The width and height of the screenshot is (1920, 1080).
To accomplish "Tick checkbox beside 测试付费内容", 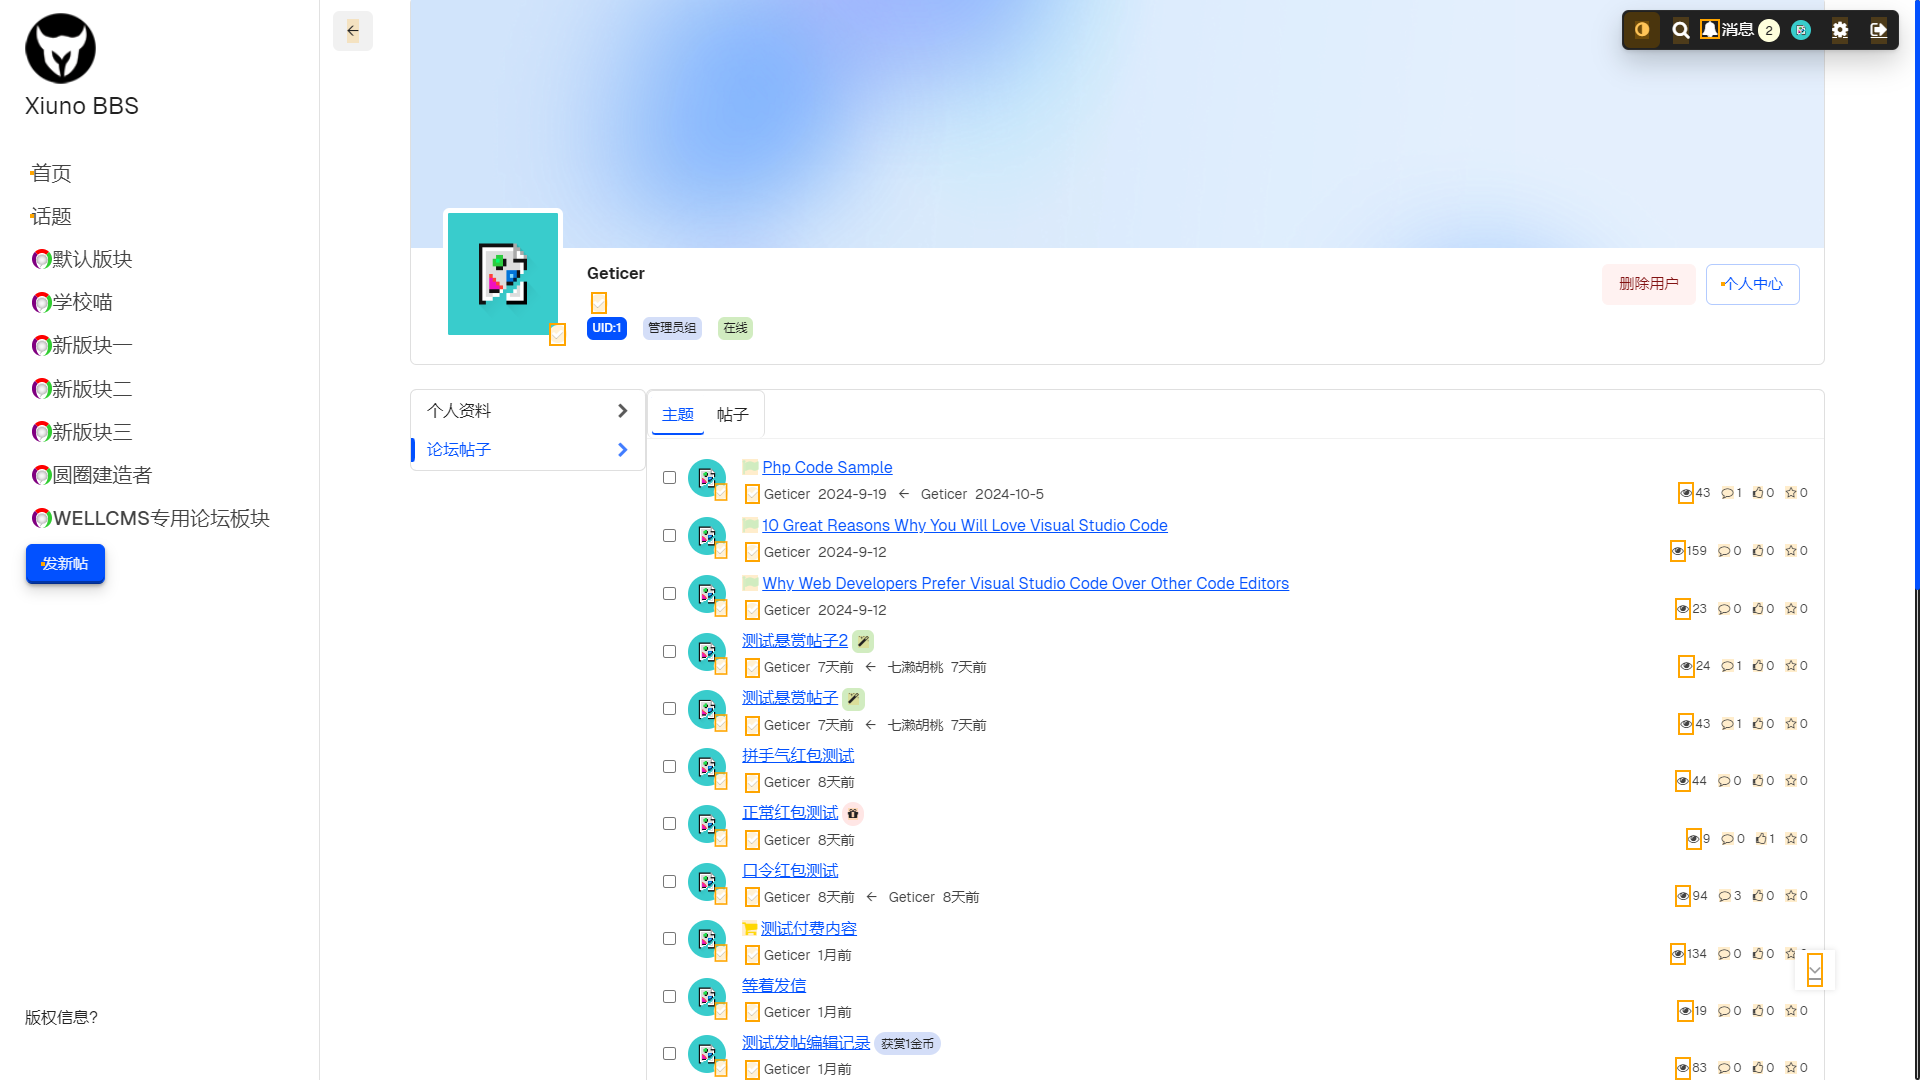I will coord(670,939).
